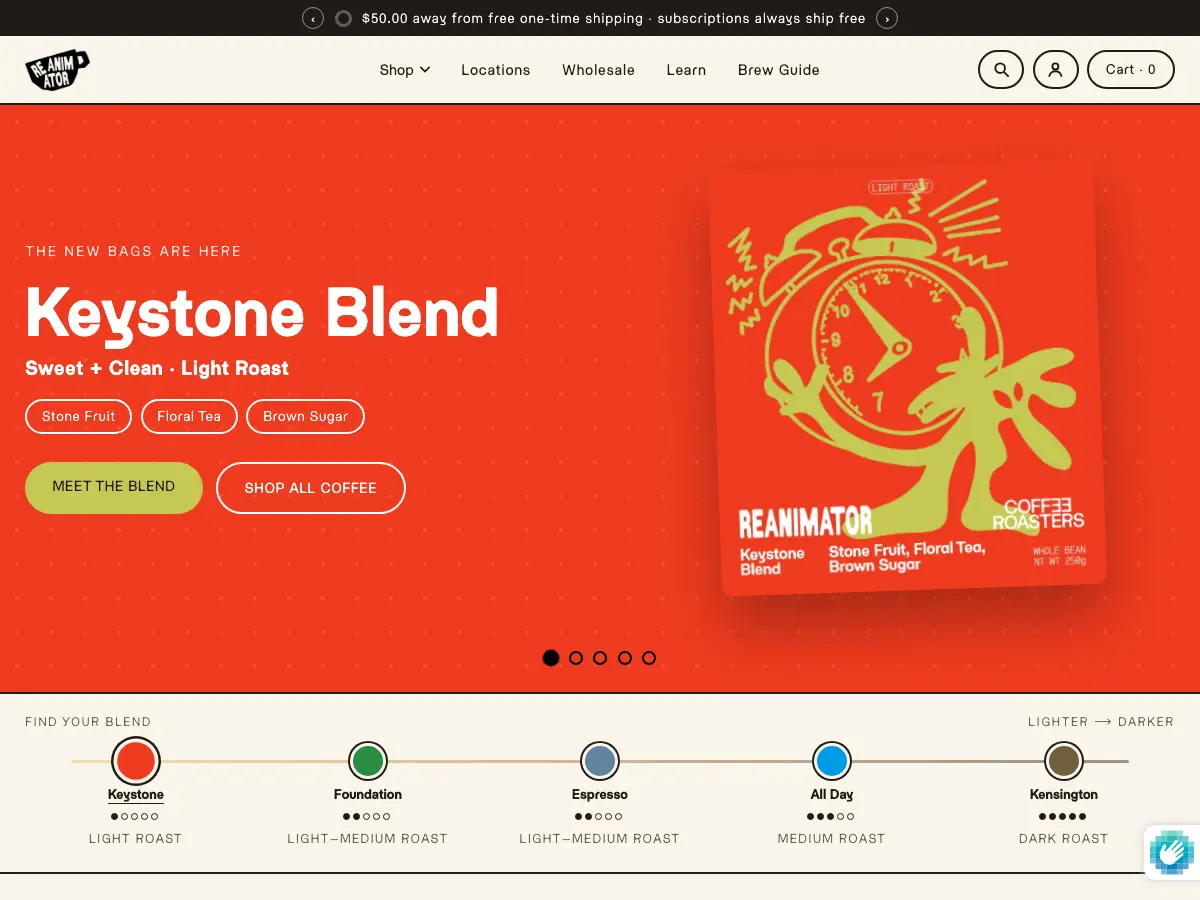Go to Locations page
Viewport: 1200px width, 900px height.
coord(496,70)
